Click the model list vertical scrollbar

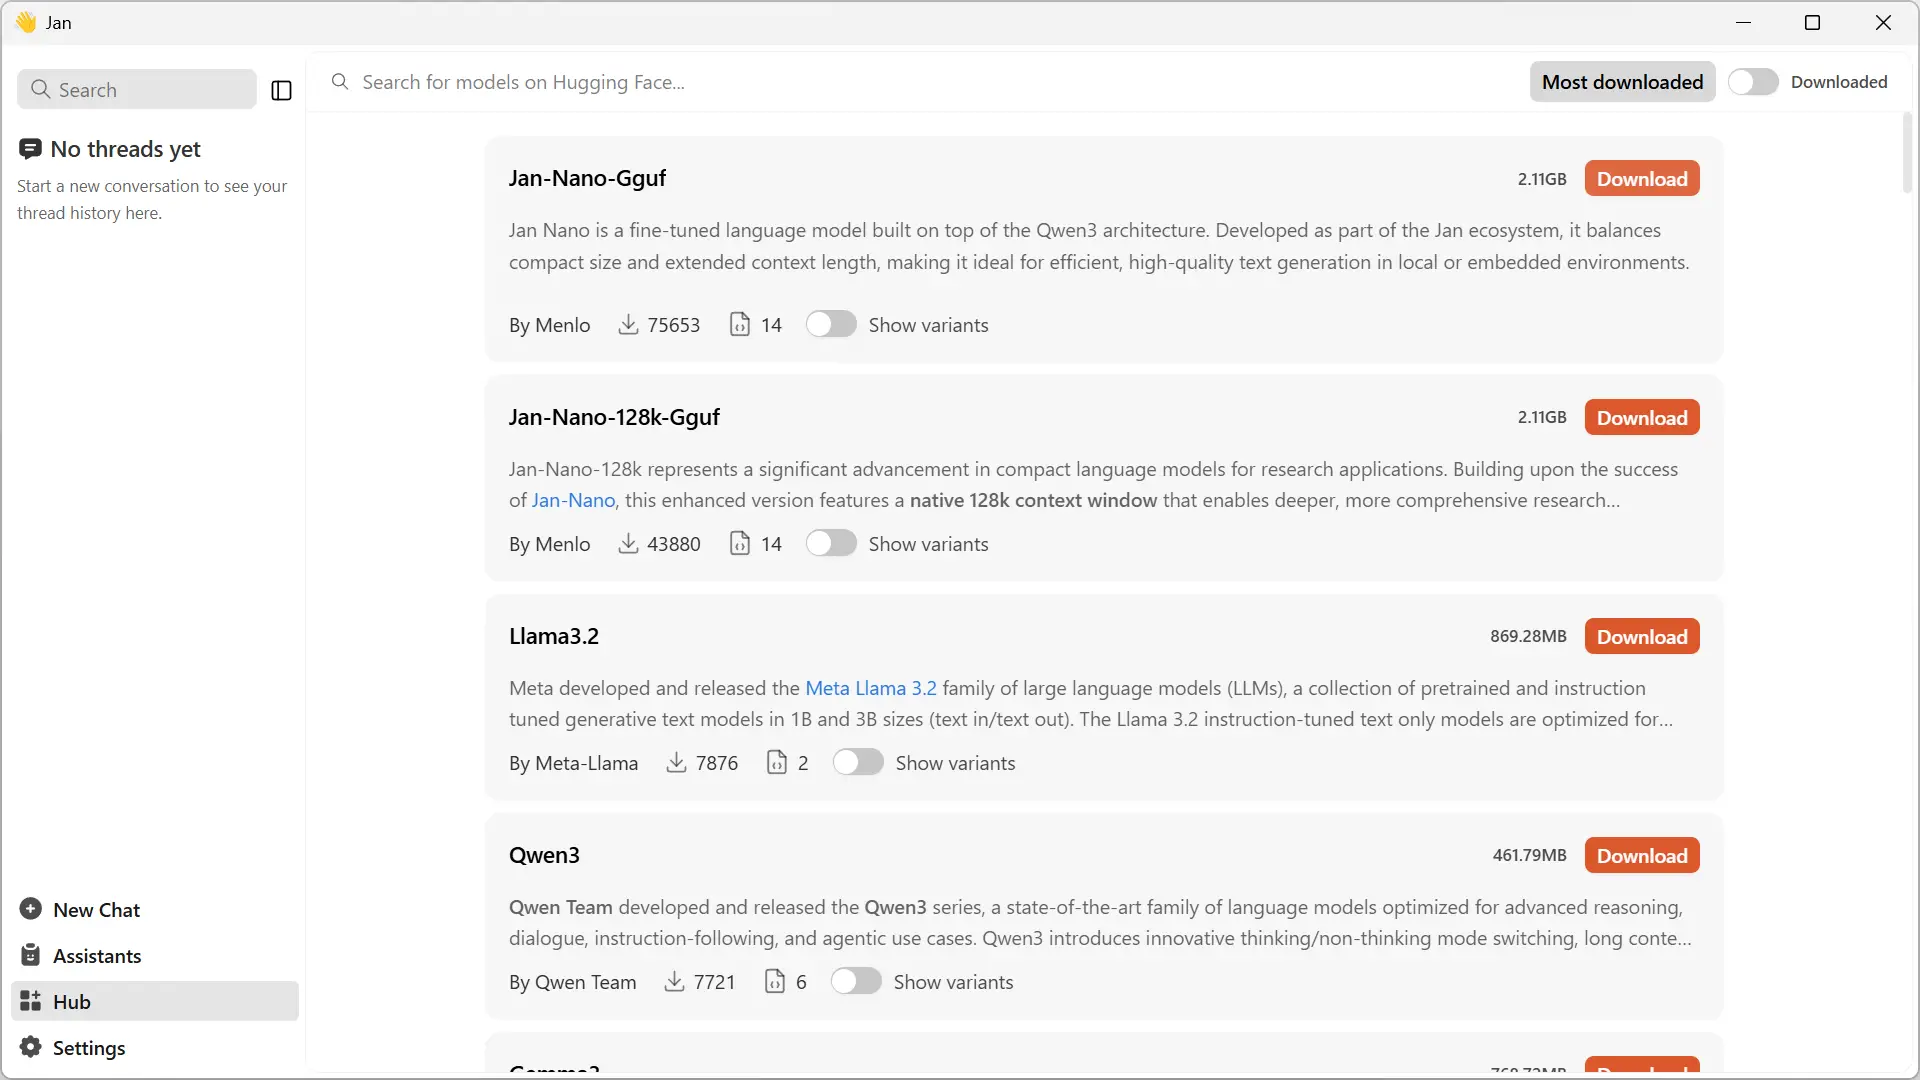pyautogui.click(x=1907, y=153)
